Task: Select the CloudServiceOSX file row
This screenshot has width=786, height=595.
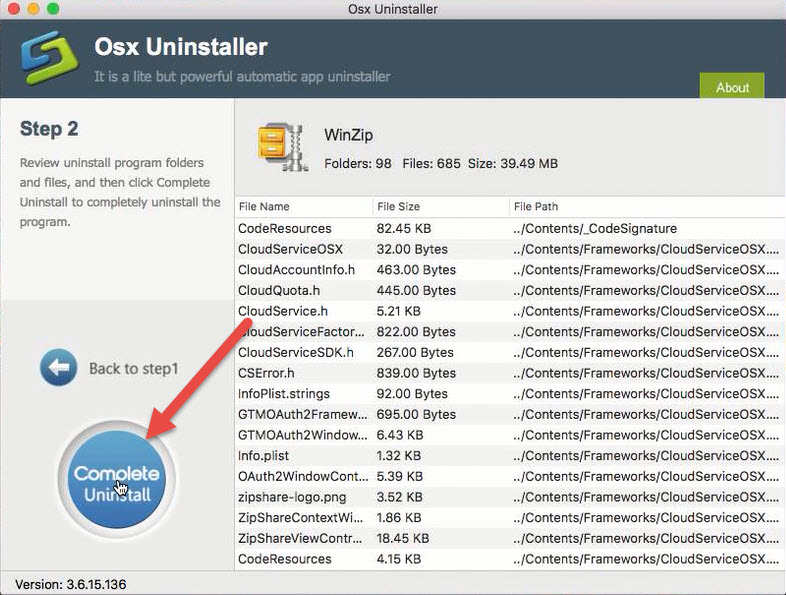Action: tap(510, 249)
